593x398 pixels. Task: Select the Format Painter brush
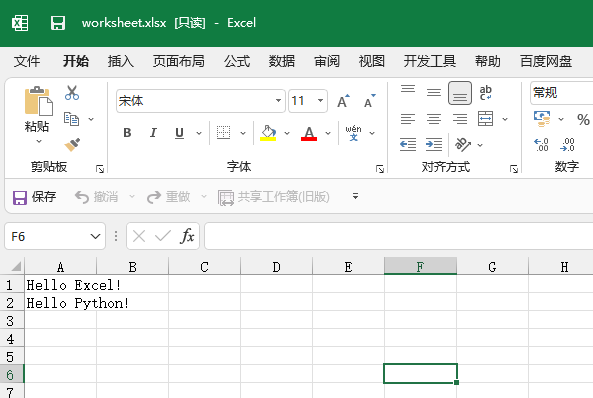pos(72,144)
